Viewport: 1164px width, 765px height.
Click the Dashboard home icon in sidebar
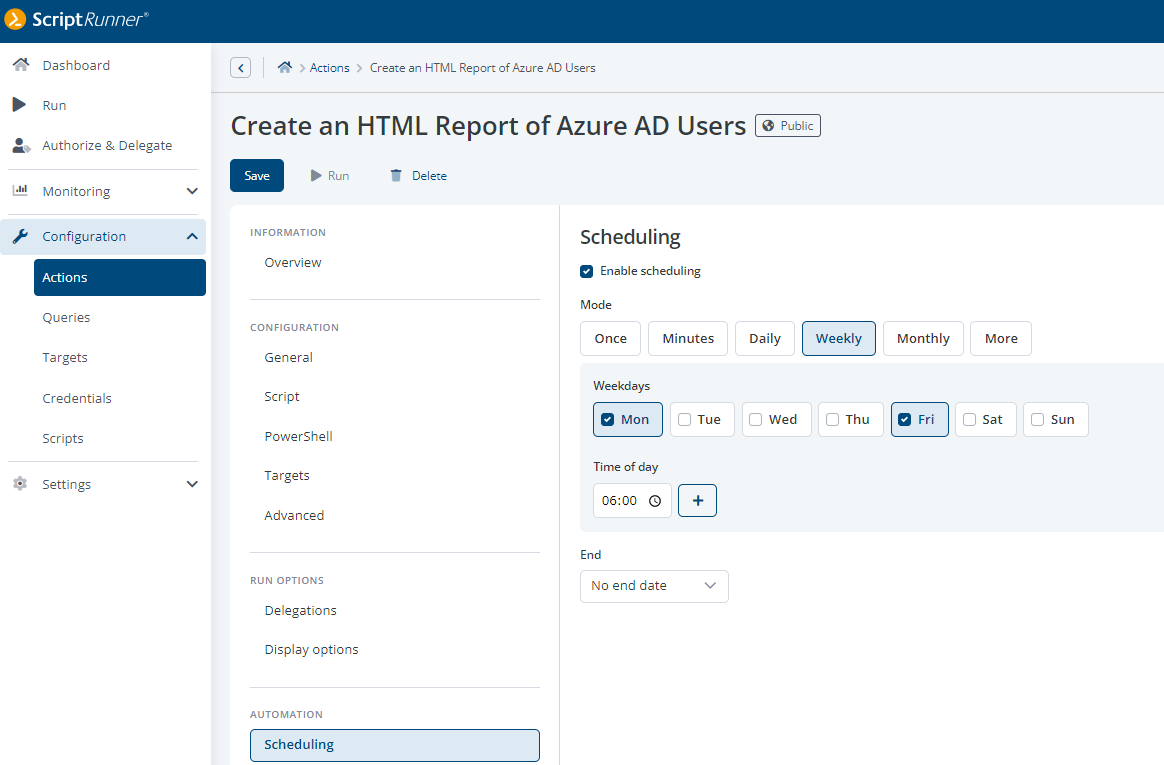[21, 65]
